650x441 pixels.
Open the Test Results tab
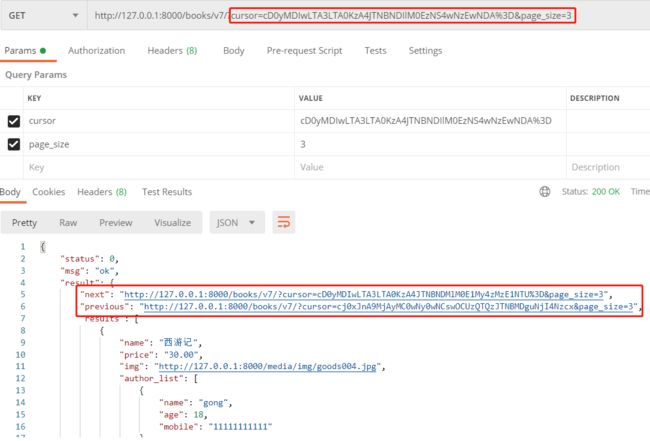167,192
